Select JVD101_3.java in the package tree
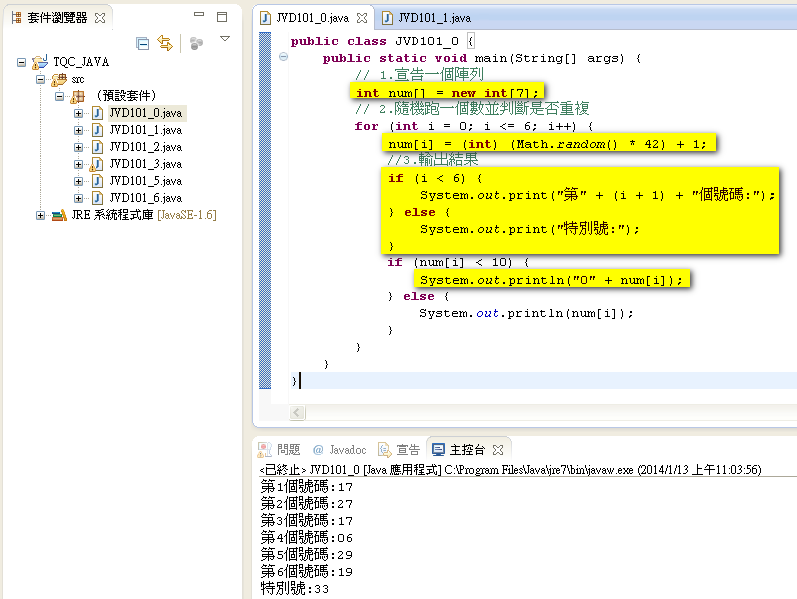This screenshot has height=599, width=797. tap(146, 164)
